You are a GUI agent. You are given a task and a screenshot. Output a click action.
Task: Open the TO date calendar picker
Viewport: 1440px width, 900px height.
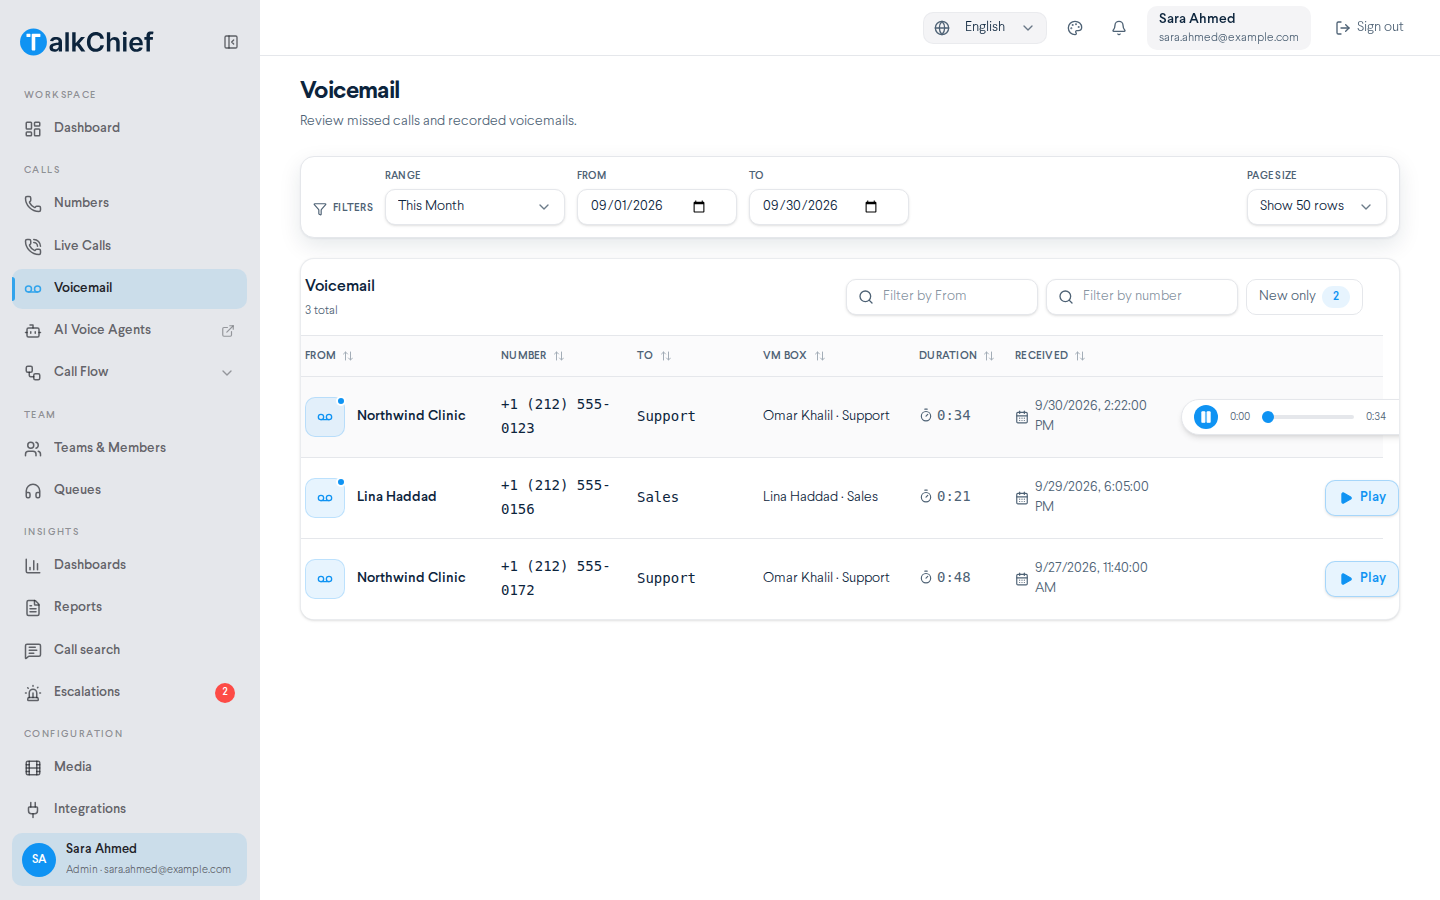point(871,207)
